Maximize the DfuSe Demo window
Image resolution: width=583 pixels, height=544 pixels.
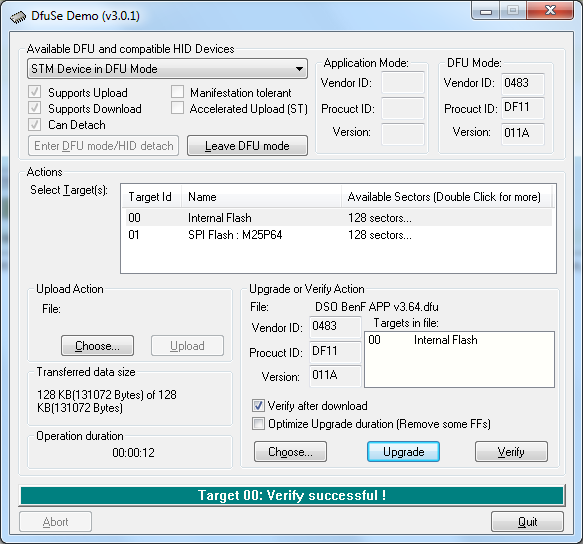(x=513, y=10)
